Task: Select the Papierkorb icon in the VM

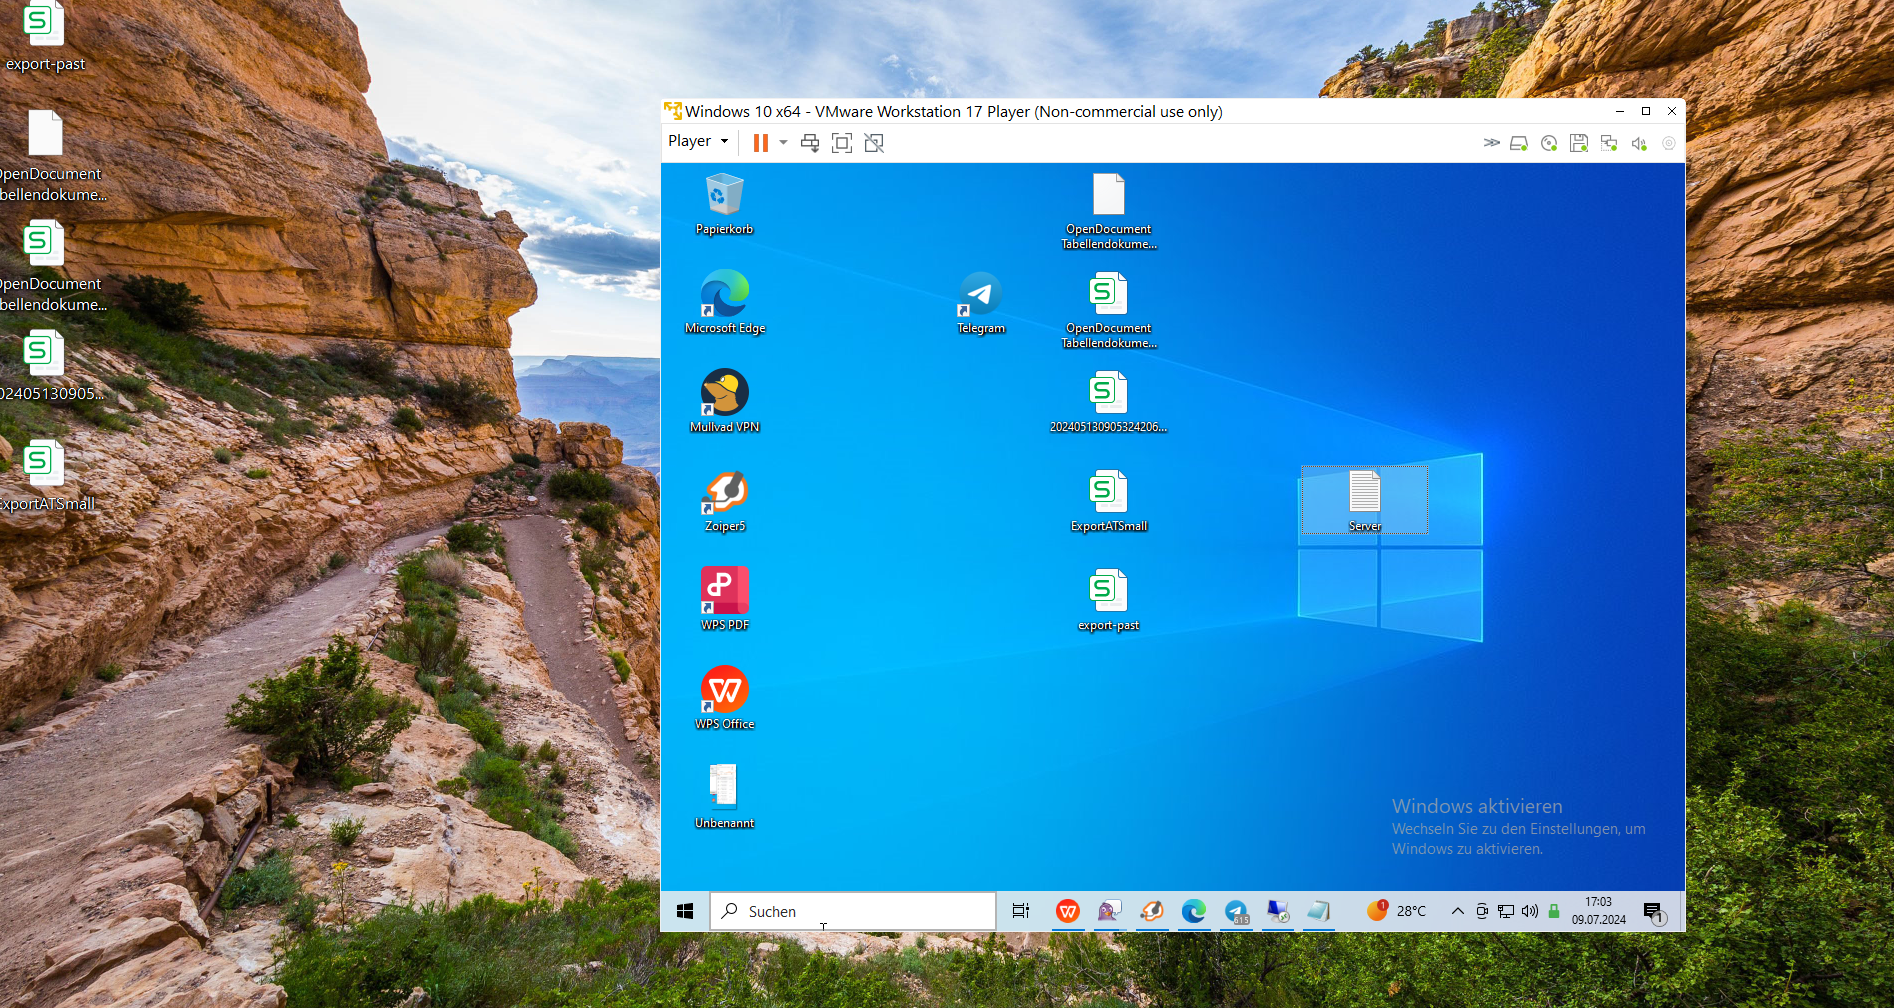Action: tap(724, 203)
